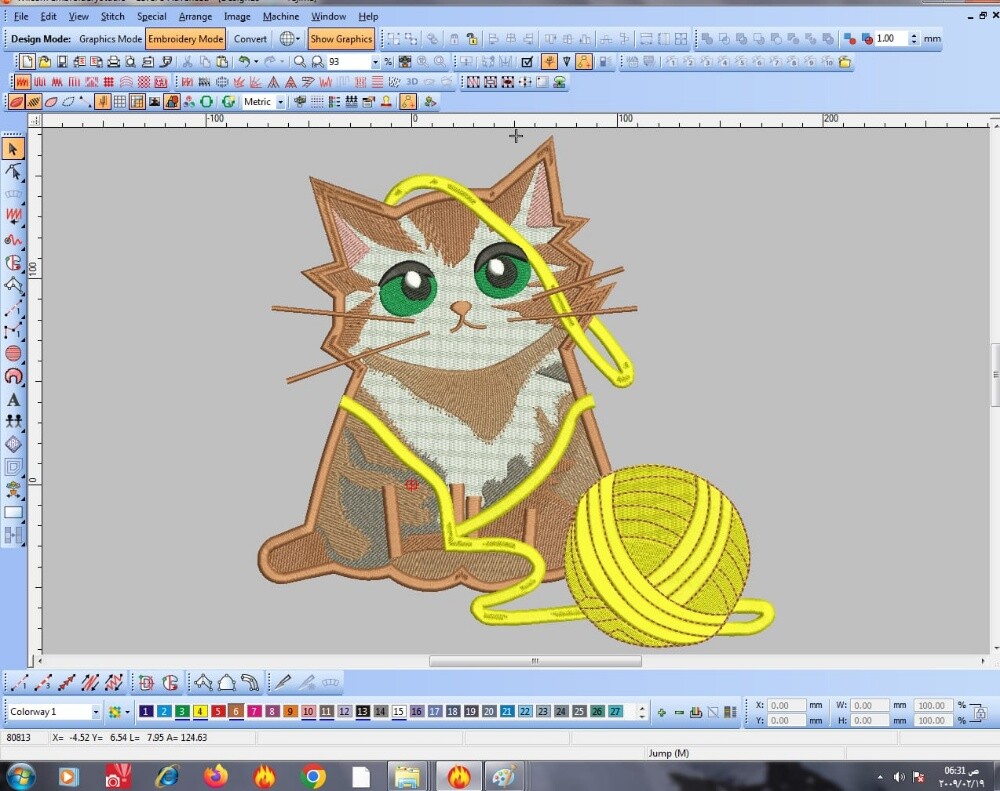Screen dimensions: 1000x791
Task: Toggle Embroidery Mode
Action: [186, 39]
